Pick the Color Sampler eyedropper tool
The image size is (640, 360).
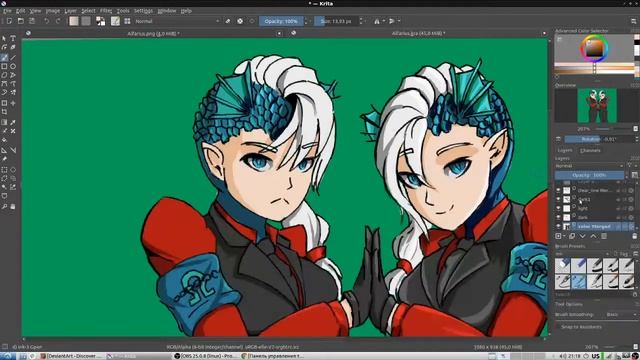coord(13,122)
